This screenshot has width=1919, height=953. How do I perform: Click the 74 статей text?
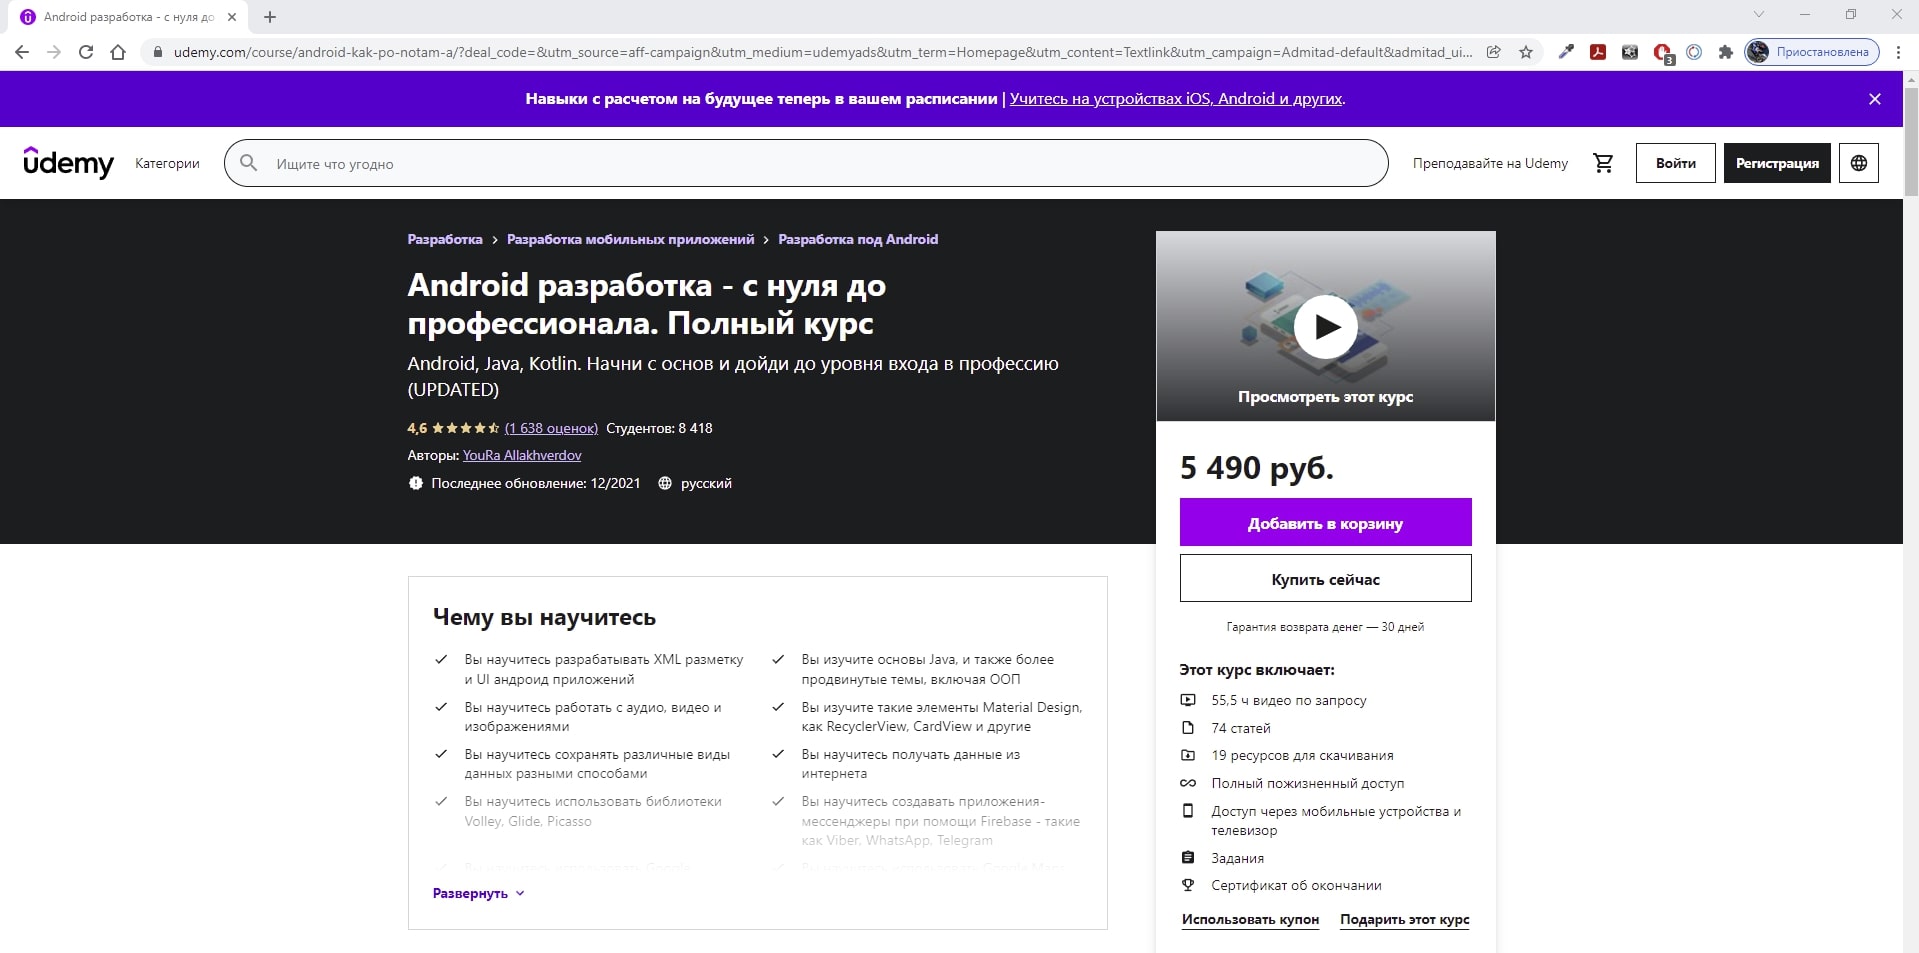[1240, 728]
